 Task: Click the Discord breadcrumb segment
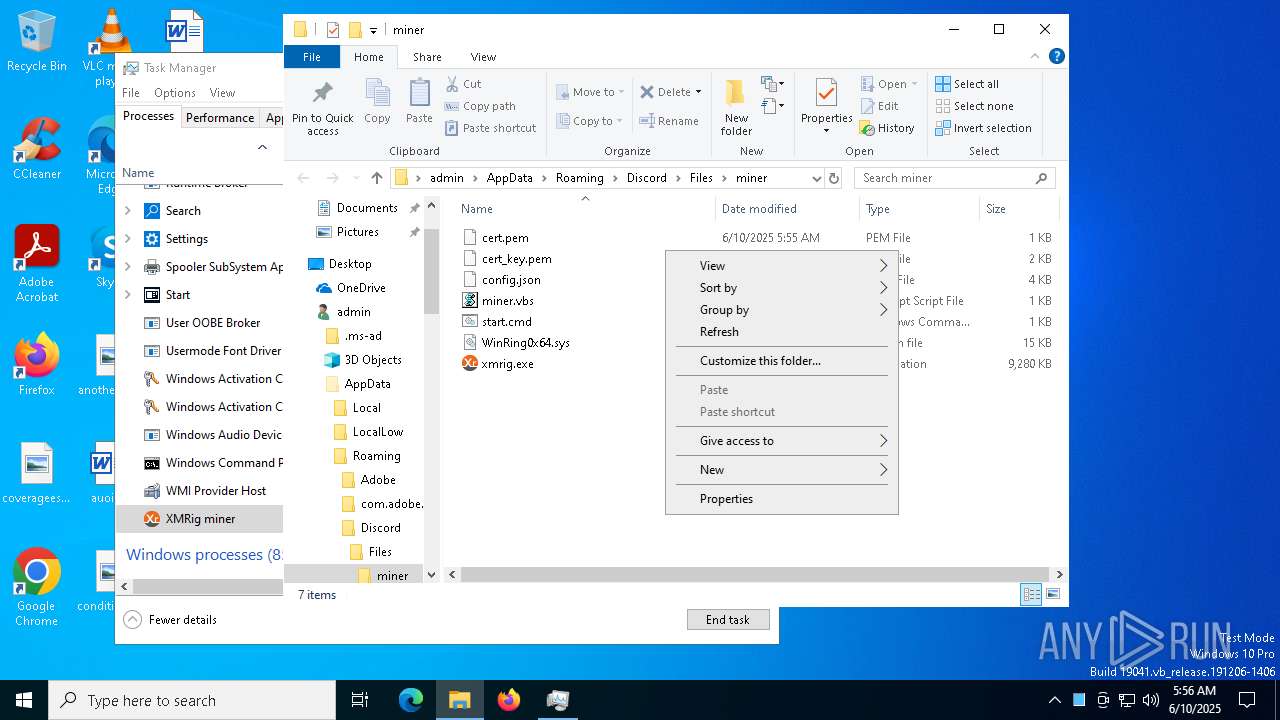pyautogui.click(x=647, y=178)
